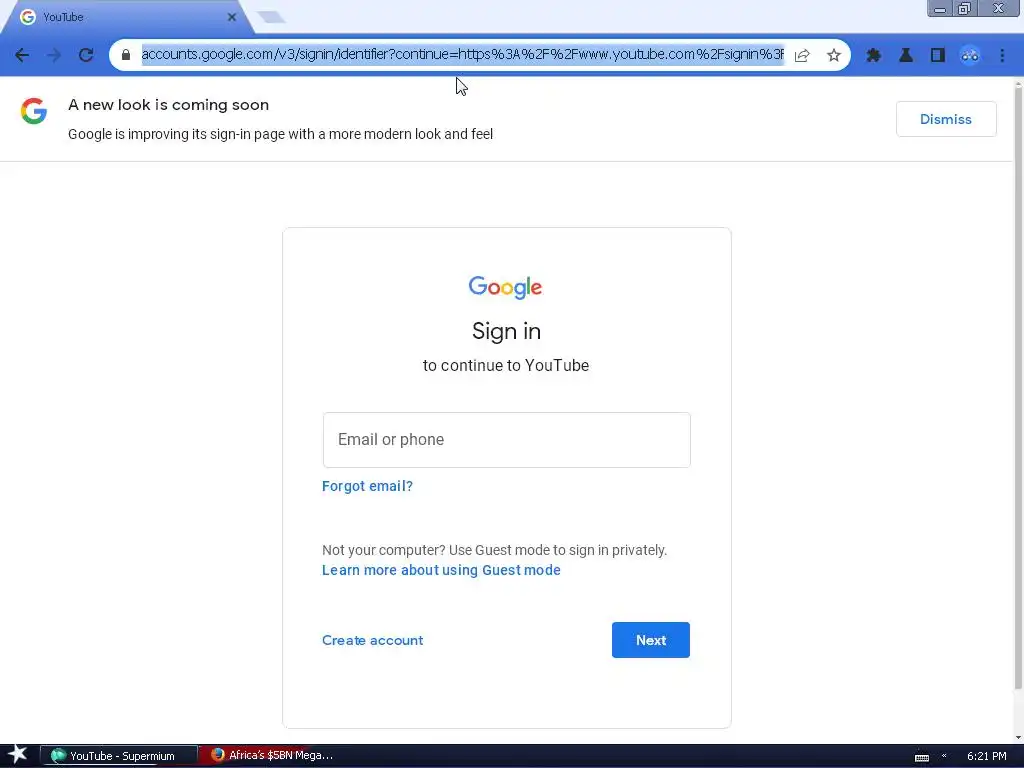
Task: Click the 'Sign in' heading text
Action: (506, 331)
